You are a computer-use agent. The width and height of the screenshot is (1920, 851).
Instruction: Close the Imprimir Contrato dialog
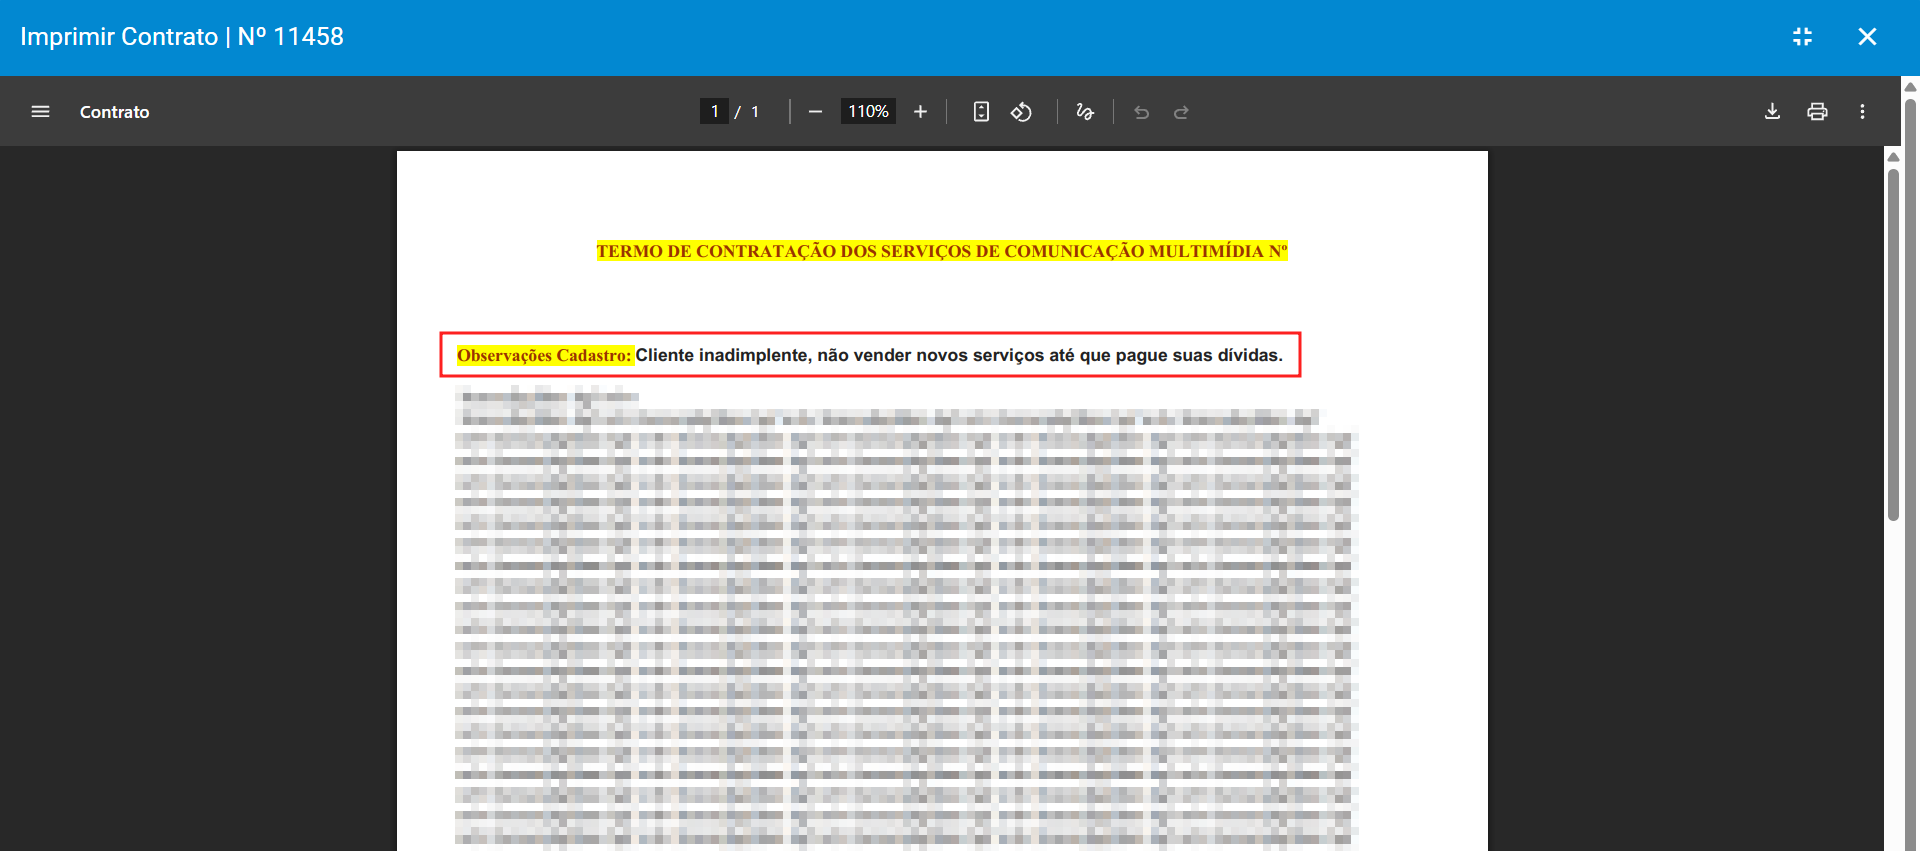coord(1867,37)
